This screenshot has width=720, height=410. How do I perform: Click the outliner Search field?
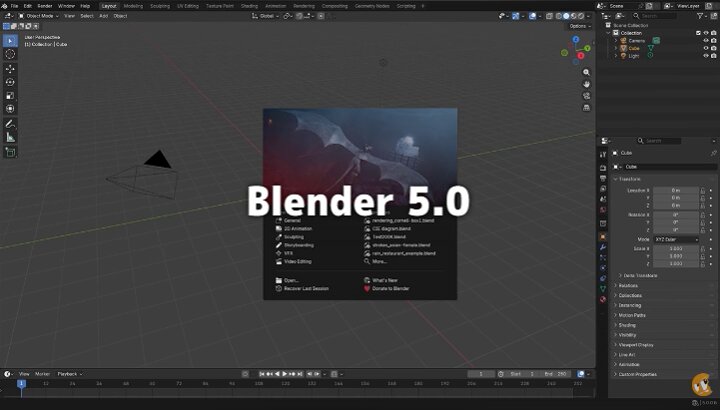coord(654,16)
